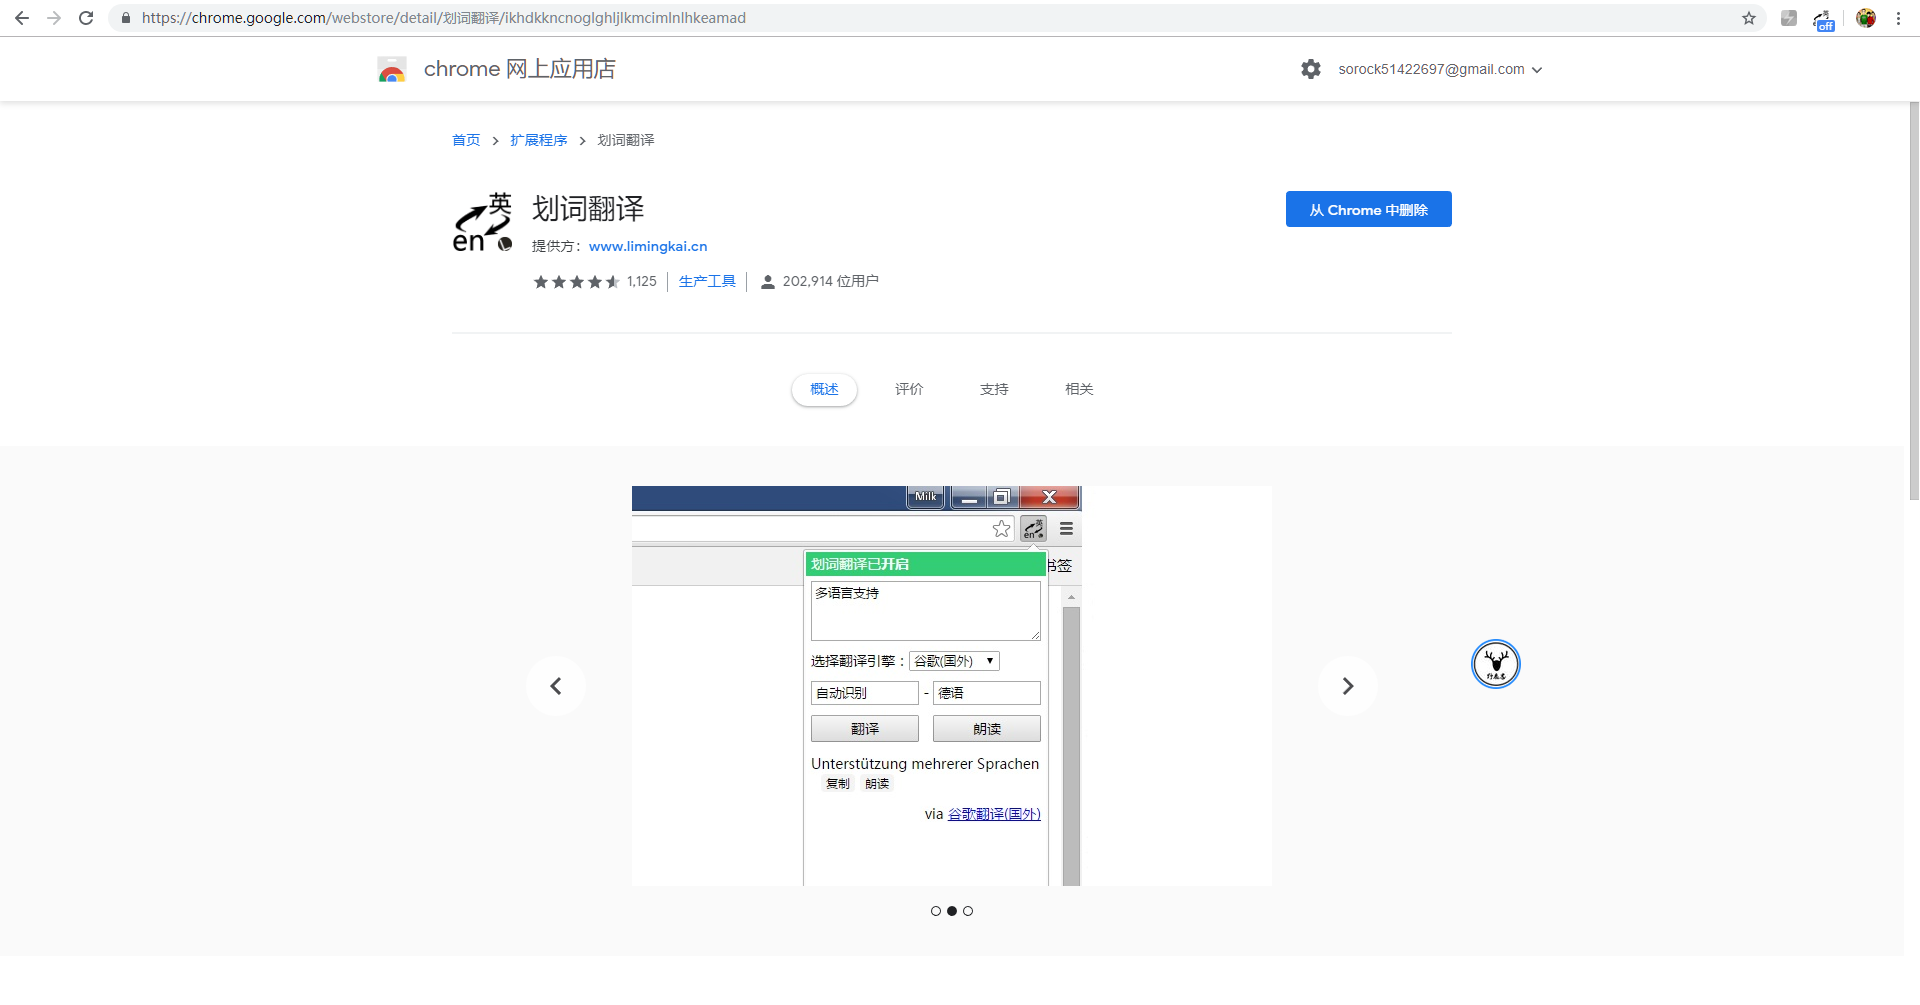This screenshot has width=1920, height=1005.
Task: Show the previous screenshot with left arrow
Action: coord(556,686)
